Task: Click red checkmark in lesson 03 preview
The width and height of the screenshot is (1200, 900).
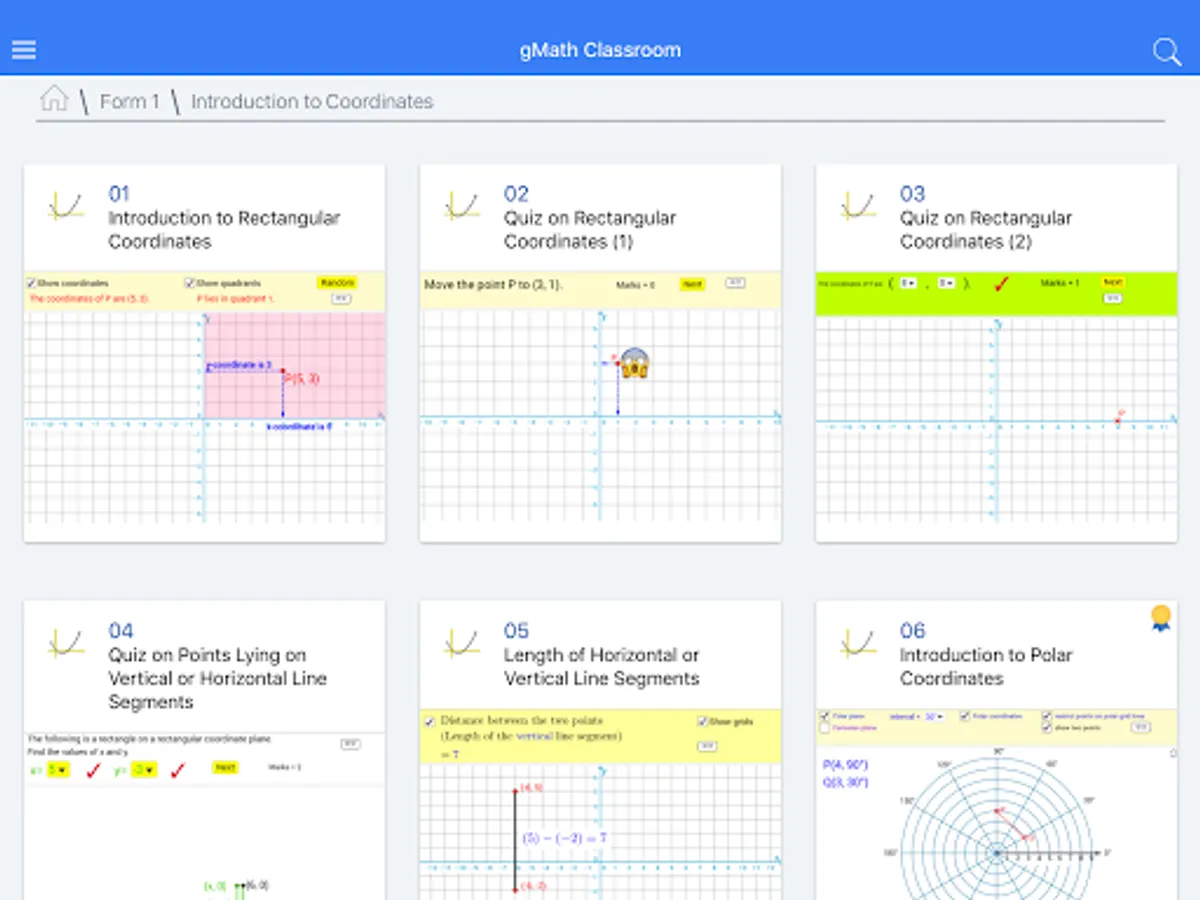Action: point(1002,285)
